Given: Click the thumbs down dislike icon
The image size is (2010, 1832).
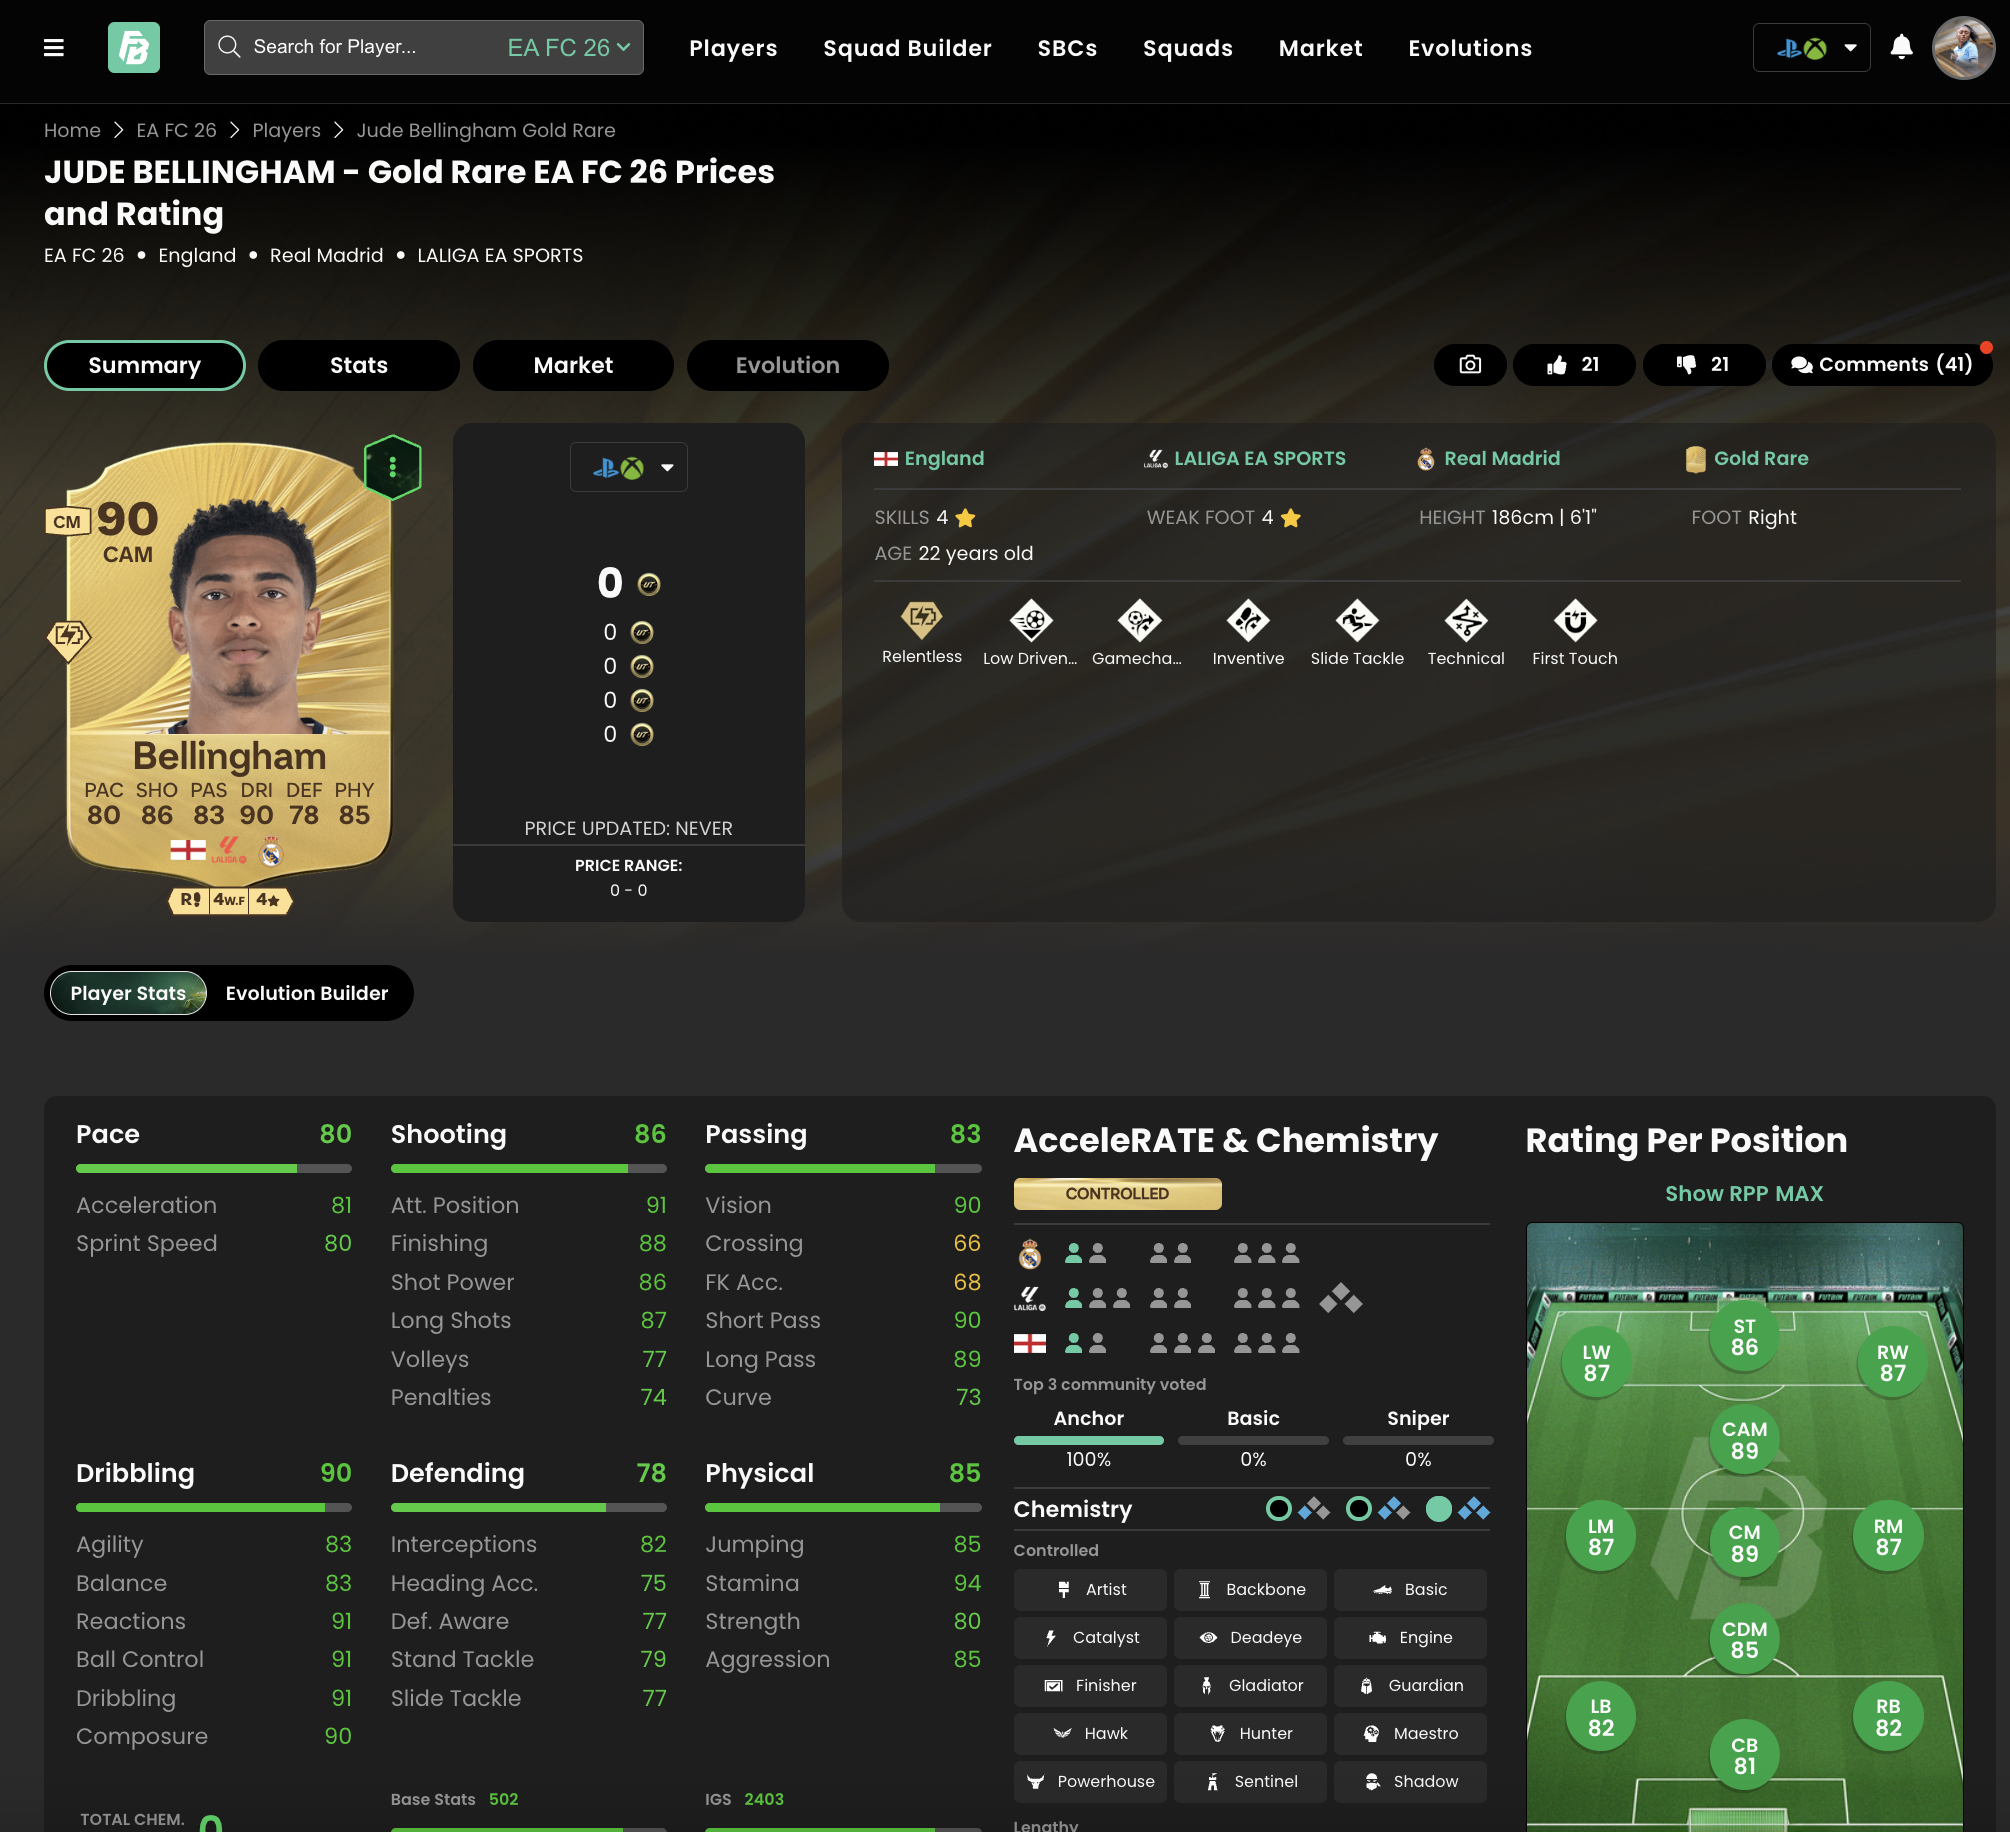Looking at the screenshot, I should pyautogui.click(x=1686, y=365).
